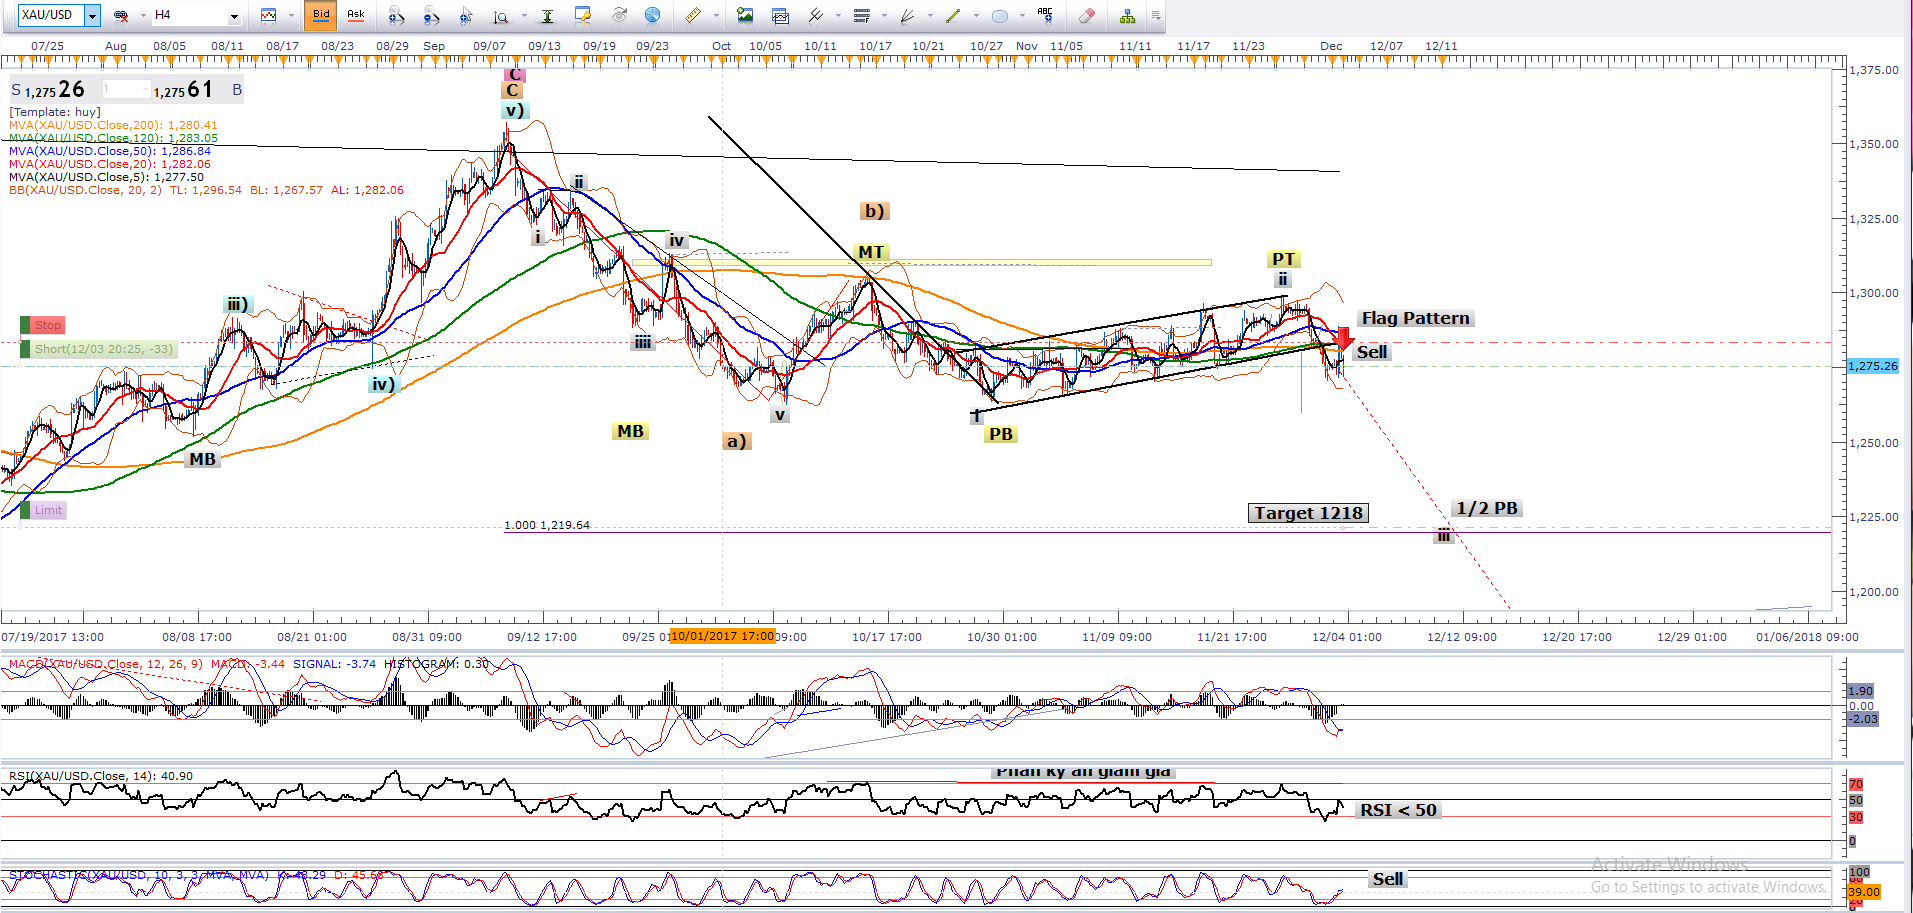Toggle the unlink chart symbol icon
The image size is (1913, 913).
pyautogui.click(x=121, y=15)
